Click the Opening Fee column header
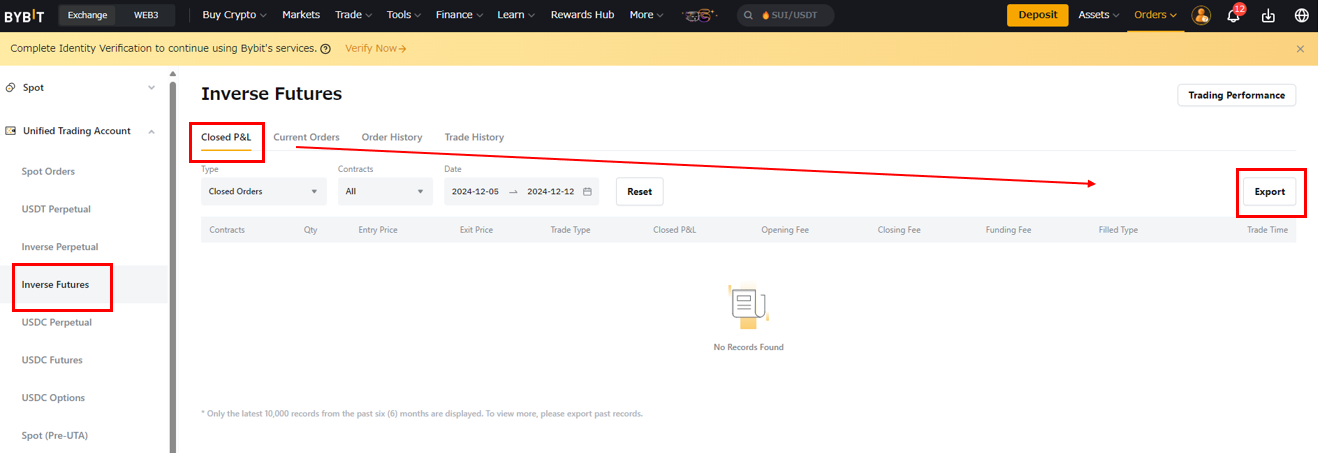 [785, 230]
